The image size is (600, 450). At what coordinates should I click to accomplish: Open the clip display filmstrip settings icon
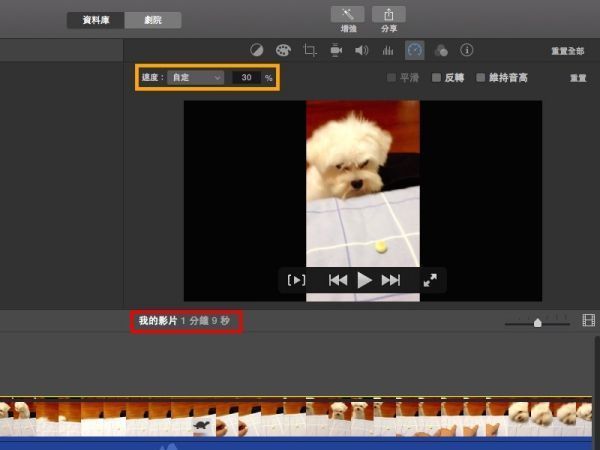pos(589,320)
